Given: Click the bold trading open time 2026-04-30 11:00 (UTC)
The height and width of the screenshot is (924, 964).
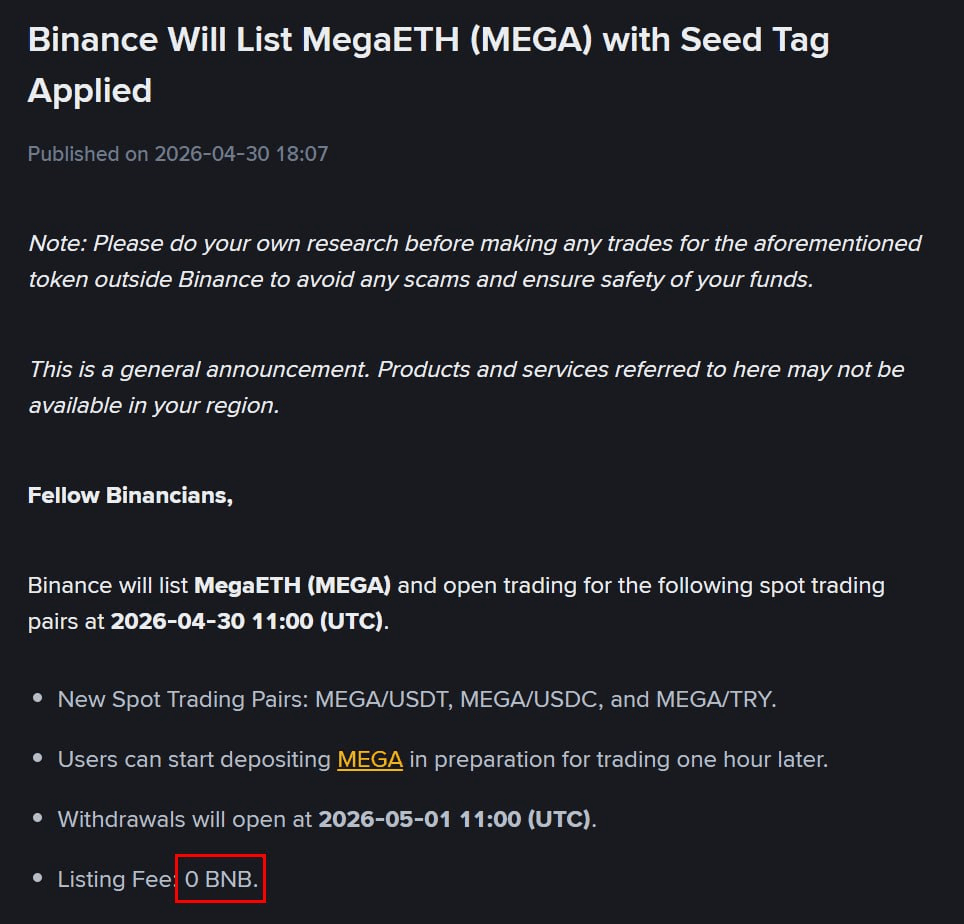Looking at the screenshot, I should pyautogui.click(x=247, y=620).
